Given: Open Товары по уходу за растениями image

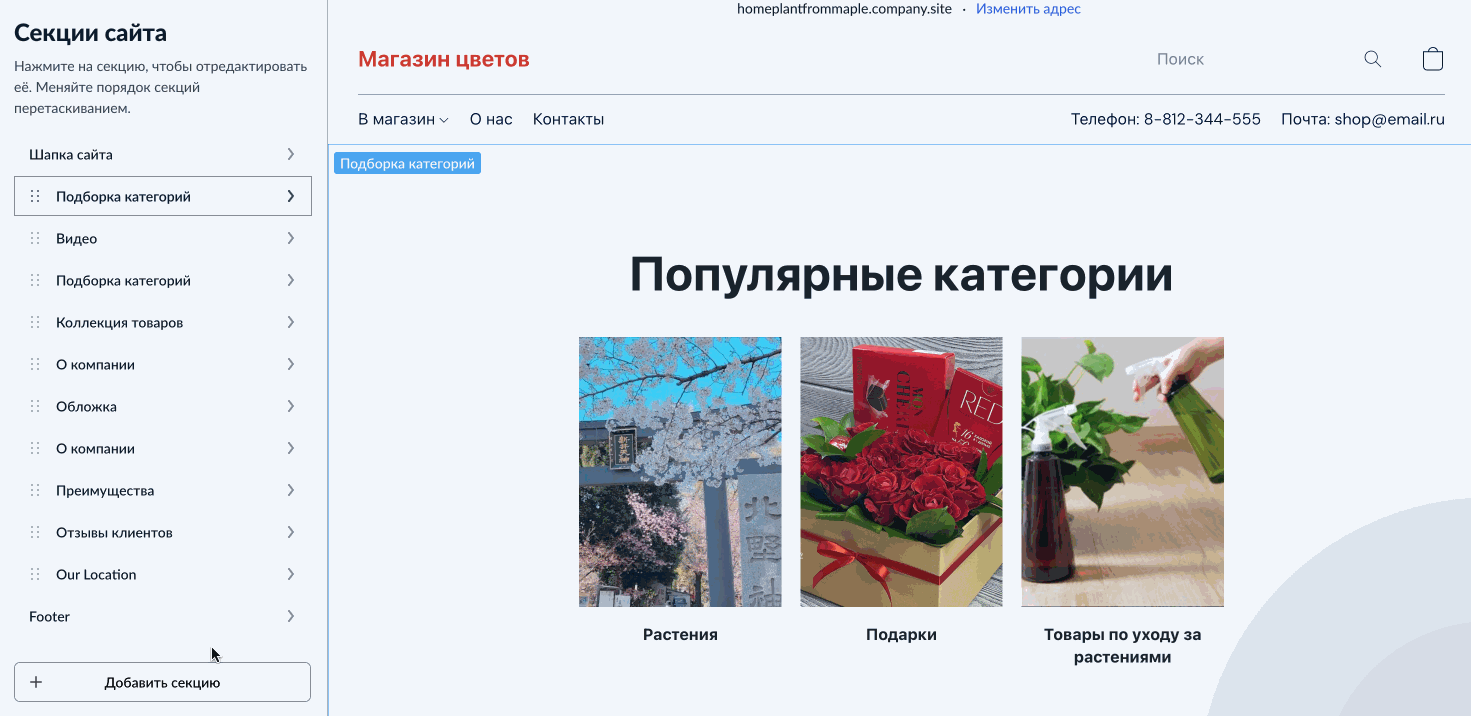Looking at the screenshot, I should click(1122, 471).
